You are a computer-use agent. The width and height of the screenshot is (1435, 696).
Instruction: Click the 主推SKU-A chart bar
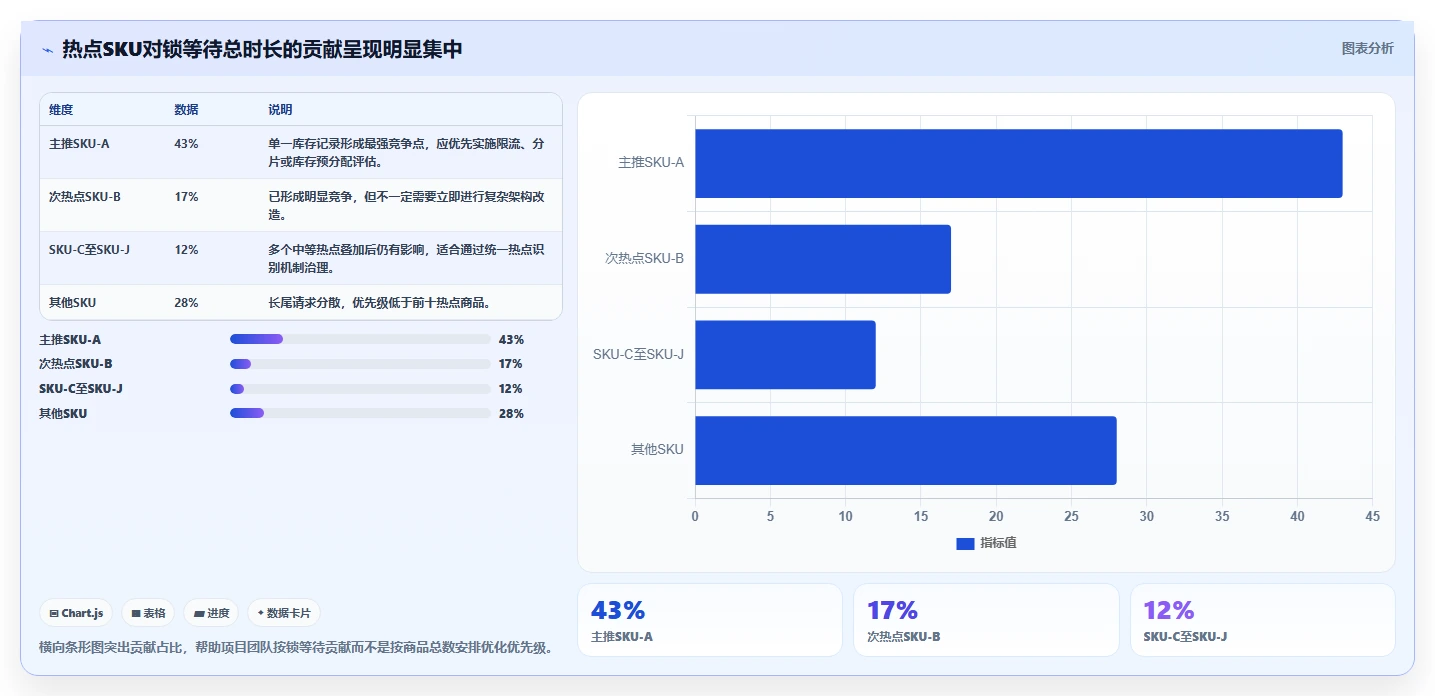[x=1018, y=163]
